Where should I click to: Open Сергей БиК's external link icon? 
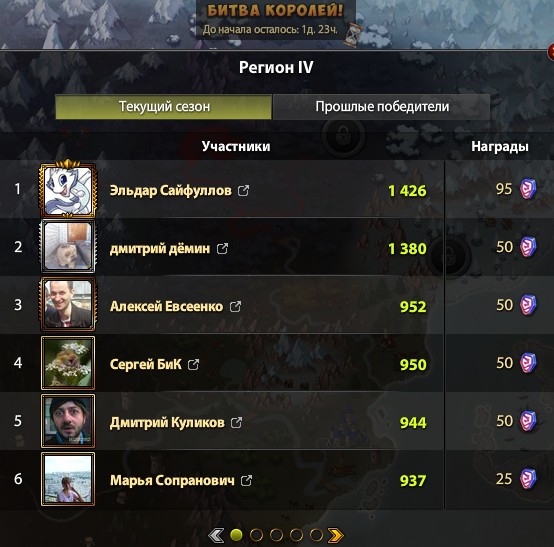[193, 364]
